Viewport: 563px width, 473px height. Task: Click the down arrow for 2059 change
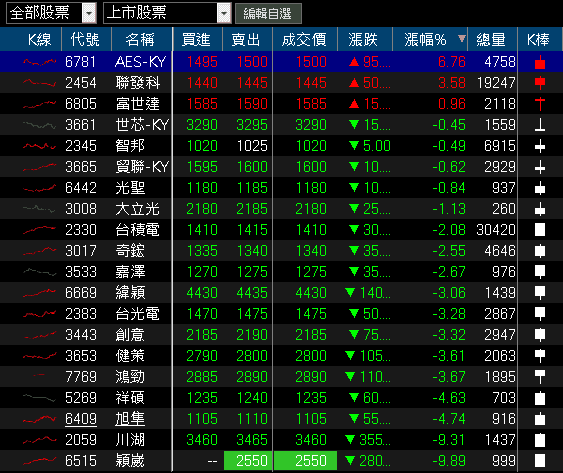coord(350,440)
